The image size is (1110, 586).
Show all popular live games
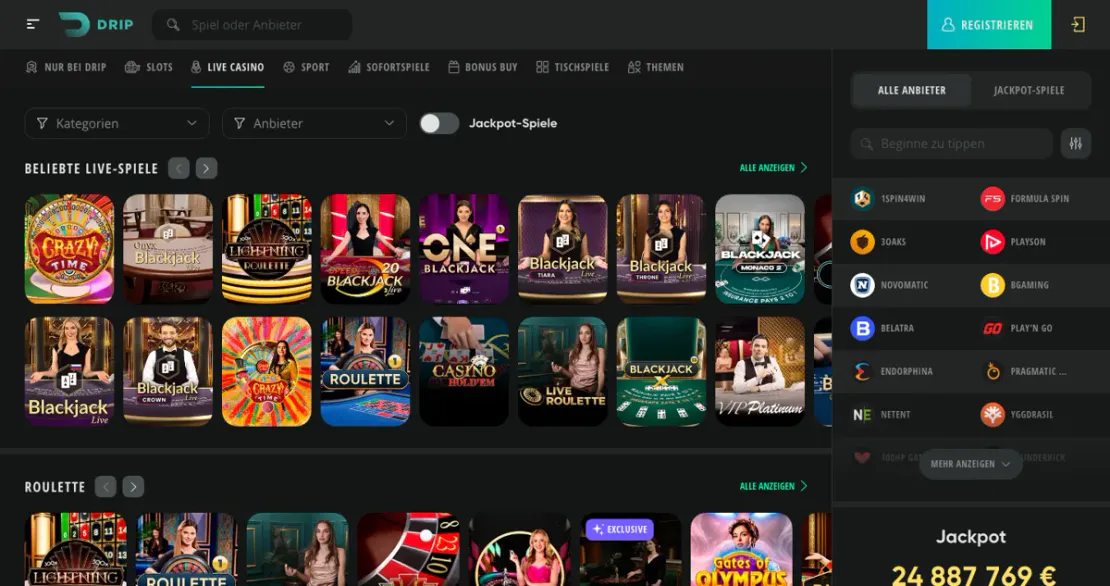tap(773, 168)
